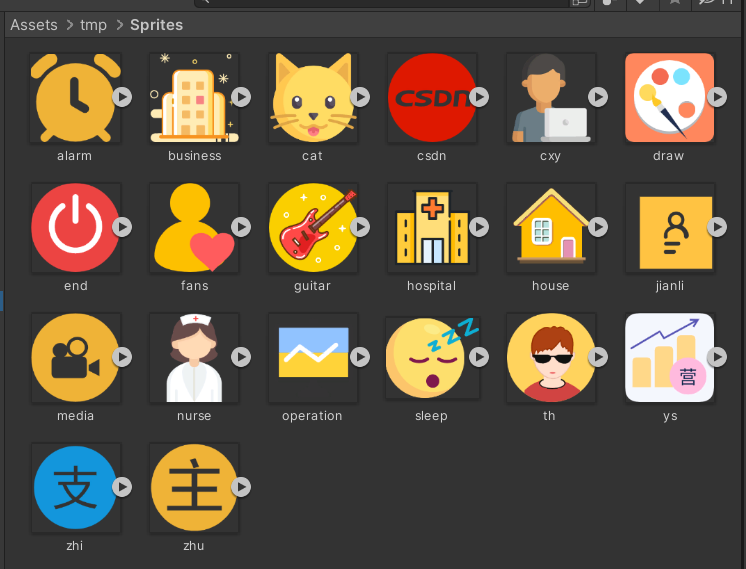This screenshot has height=569, width=746.
Task: Go to tmp folder in breadcrumb
Action: 93,25
